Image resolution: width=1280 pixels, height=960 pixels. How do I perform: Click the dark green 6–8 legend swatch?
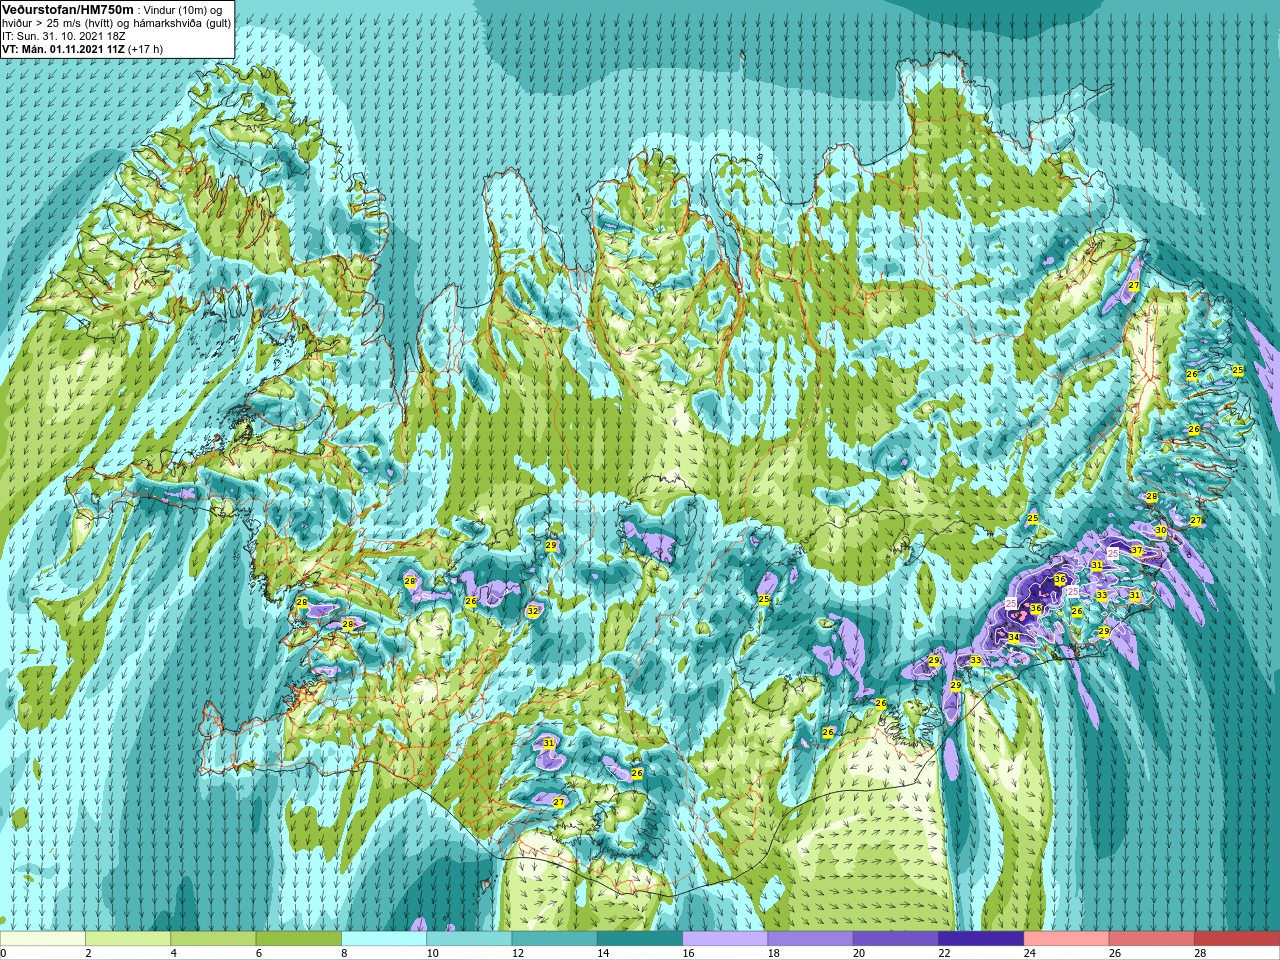(x=299, y=939)
